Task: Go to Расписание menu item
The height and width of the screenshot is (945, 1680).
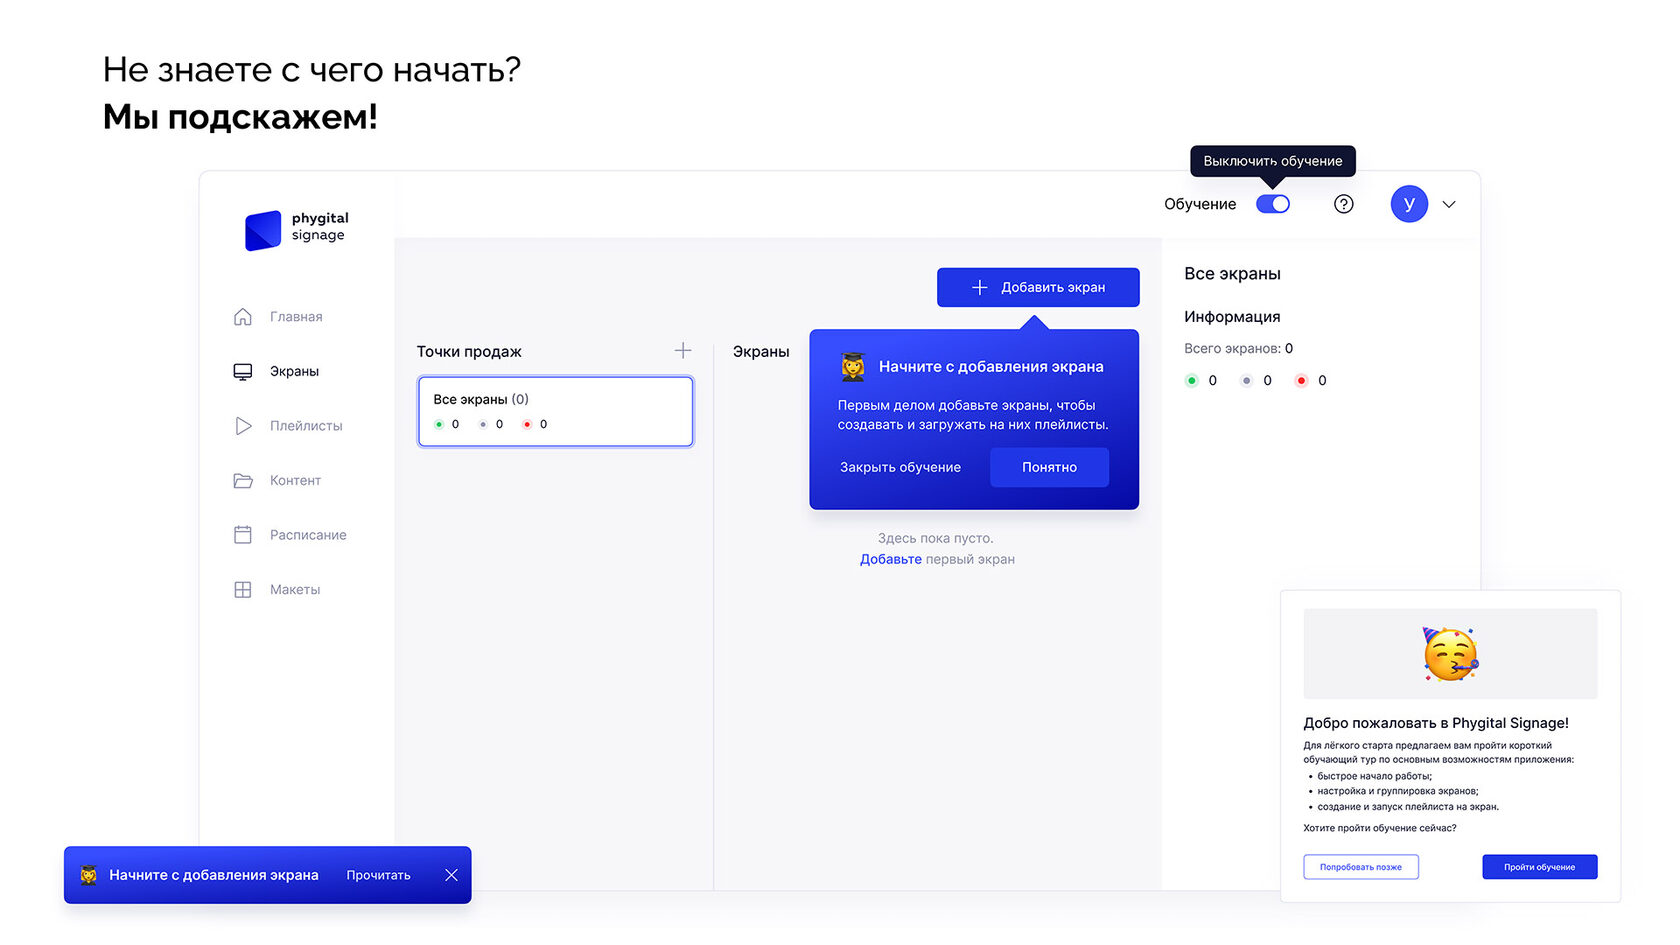Action: pyautogui.click(x=308, y=535)
